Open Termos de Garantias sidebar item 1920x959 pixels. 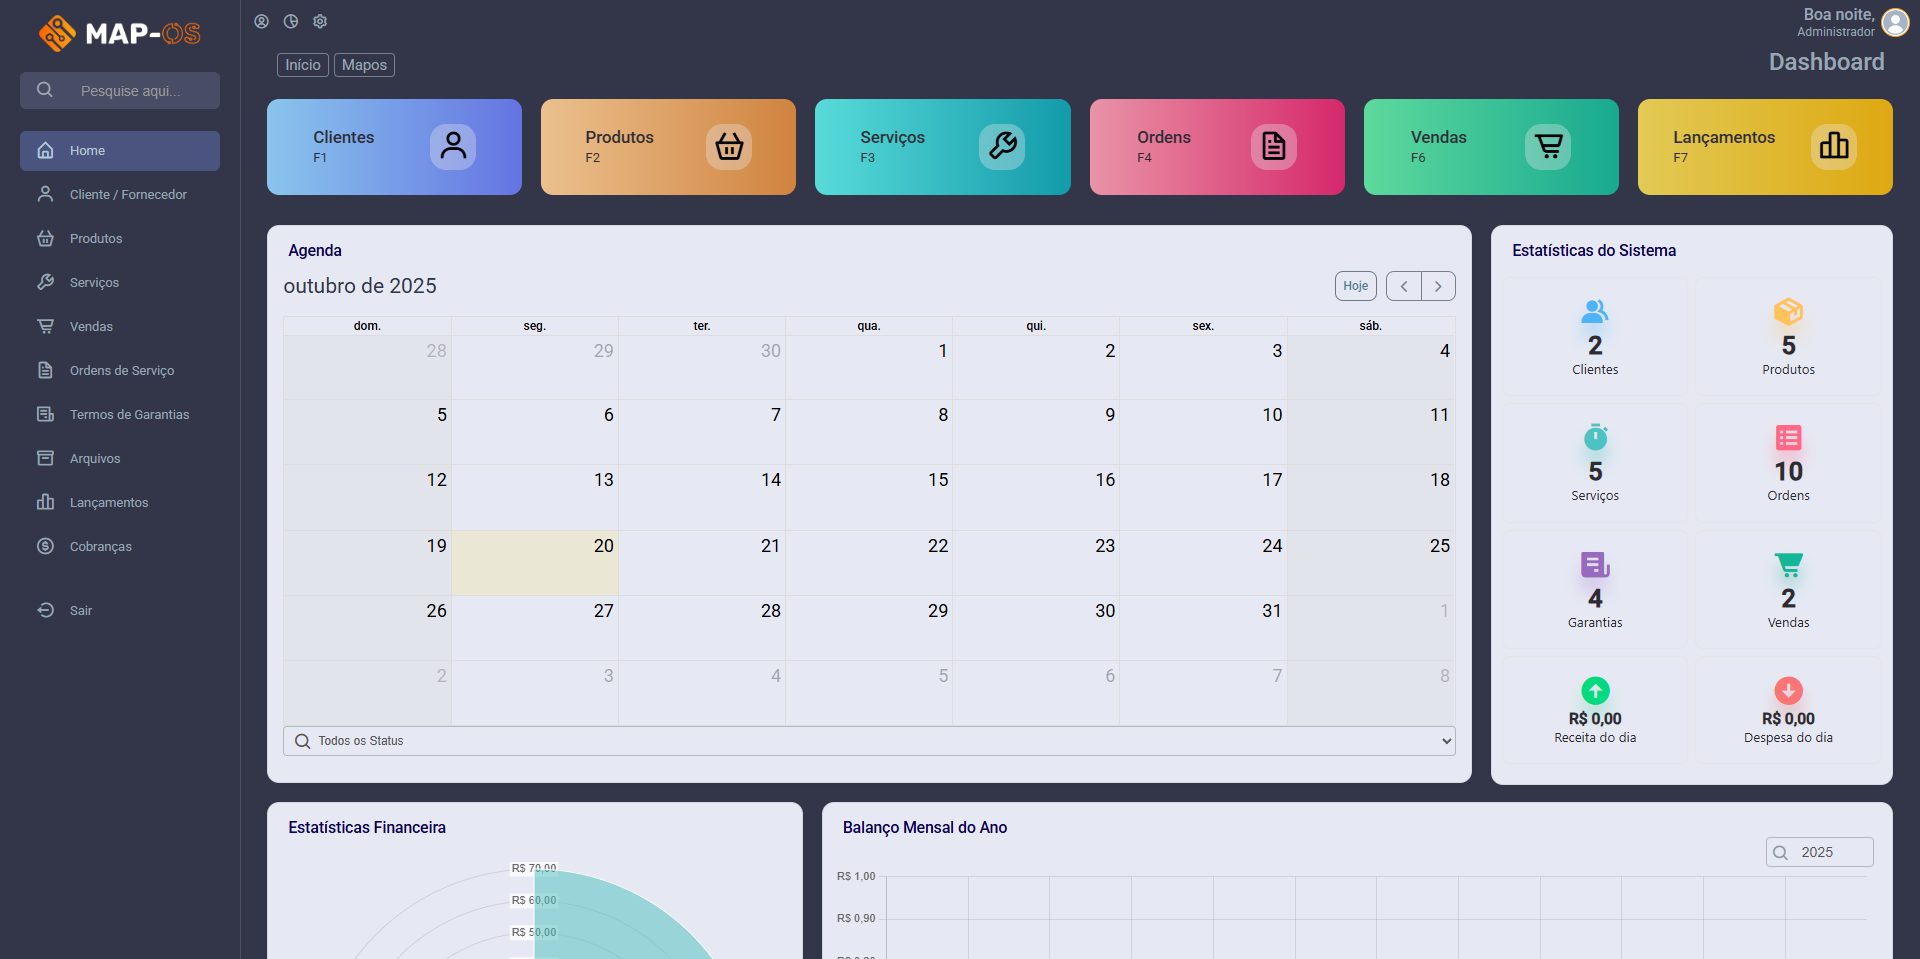(x=129, y=415)
